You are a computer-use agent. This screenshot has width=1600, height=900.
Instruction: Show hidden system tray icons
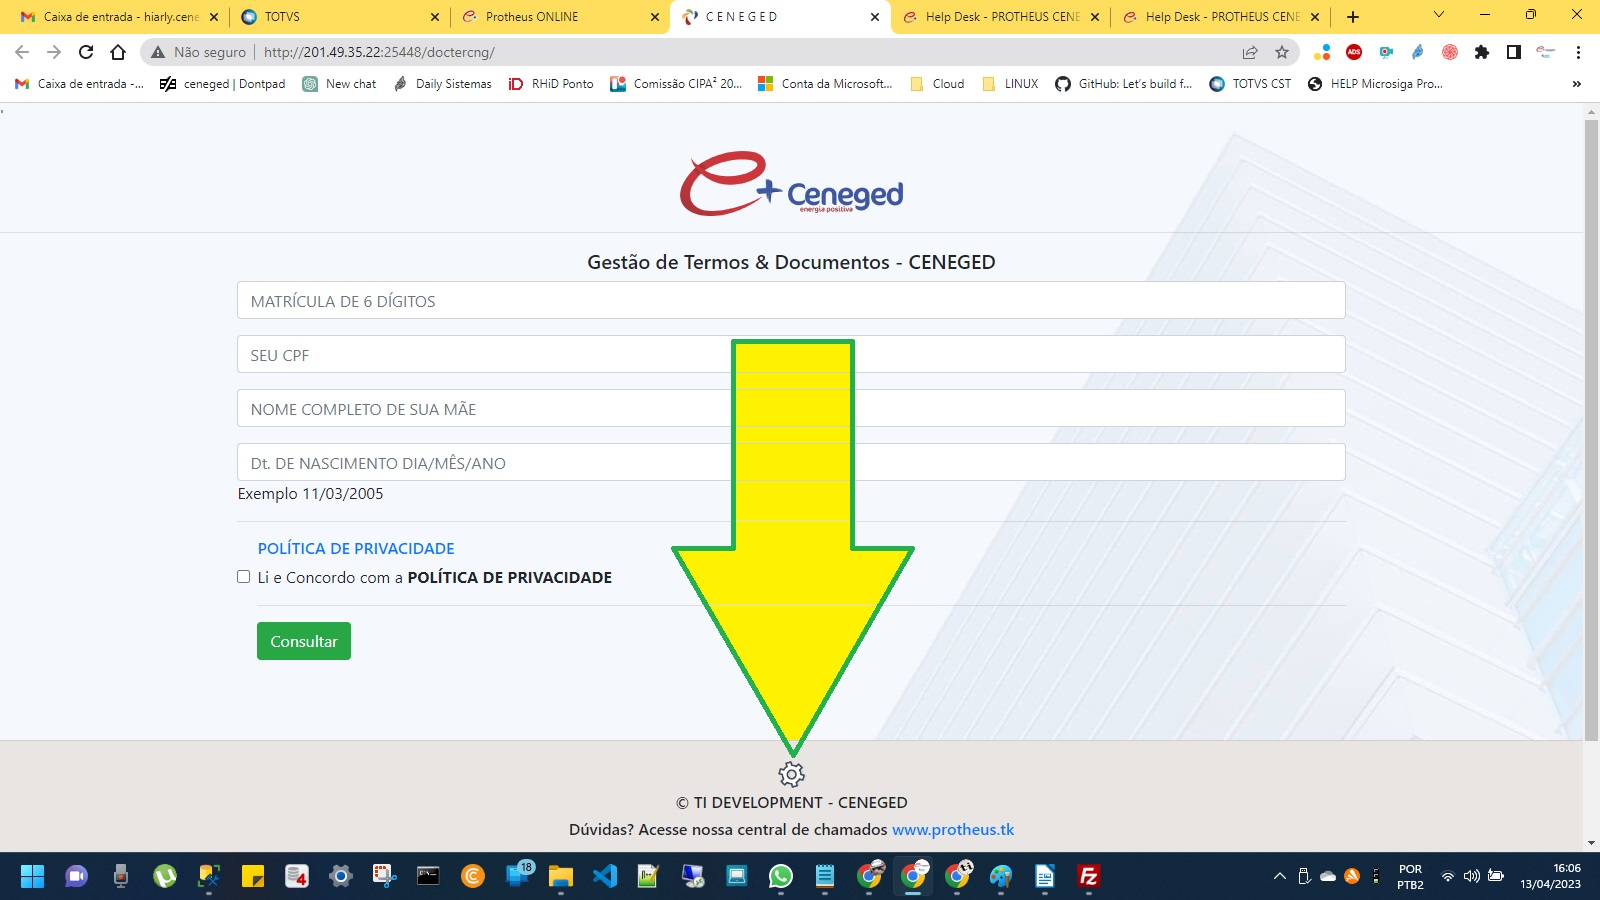tap(1279, 877)
